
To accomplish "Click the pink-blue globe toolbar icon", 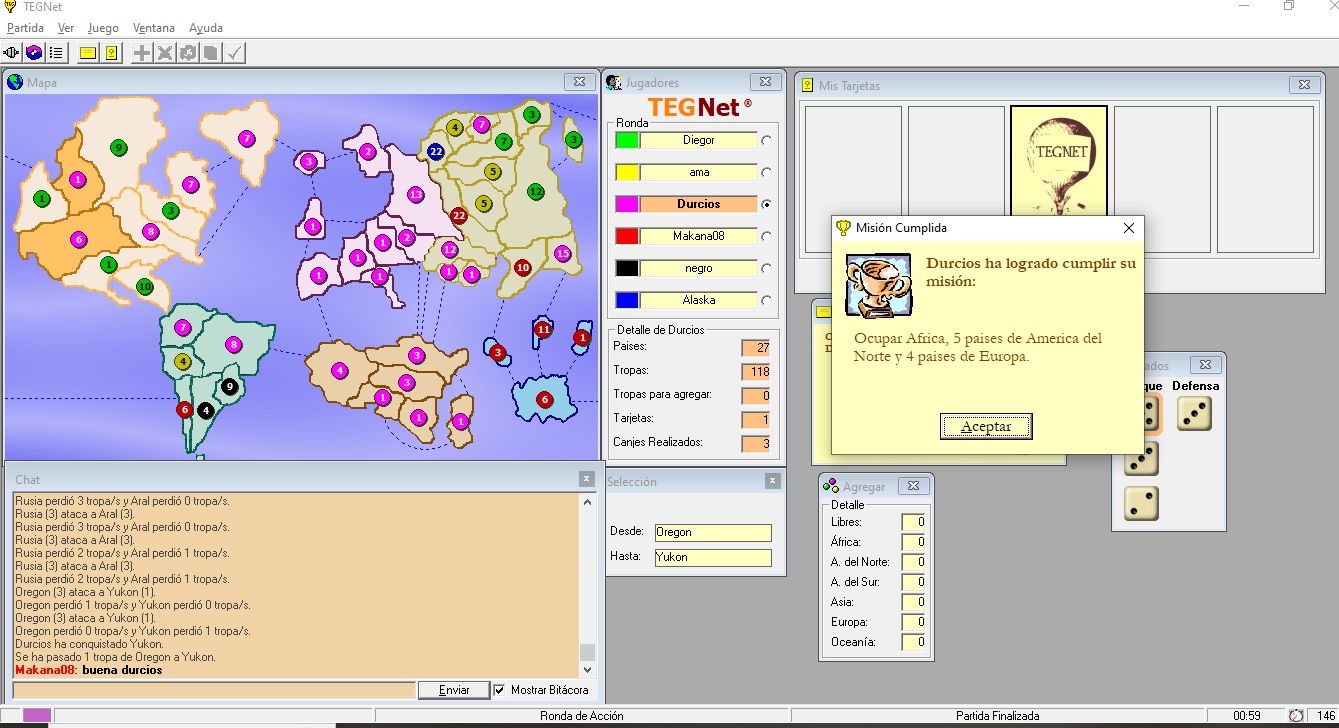I will click(x=34, y=53).
